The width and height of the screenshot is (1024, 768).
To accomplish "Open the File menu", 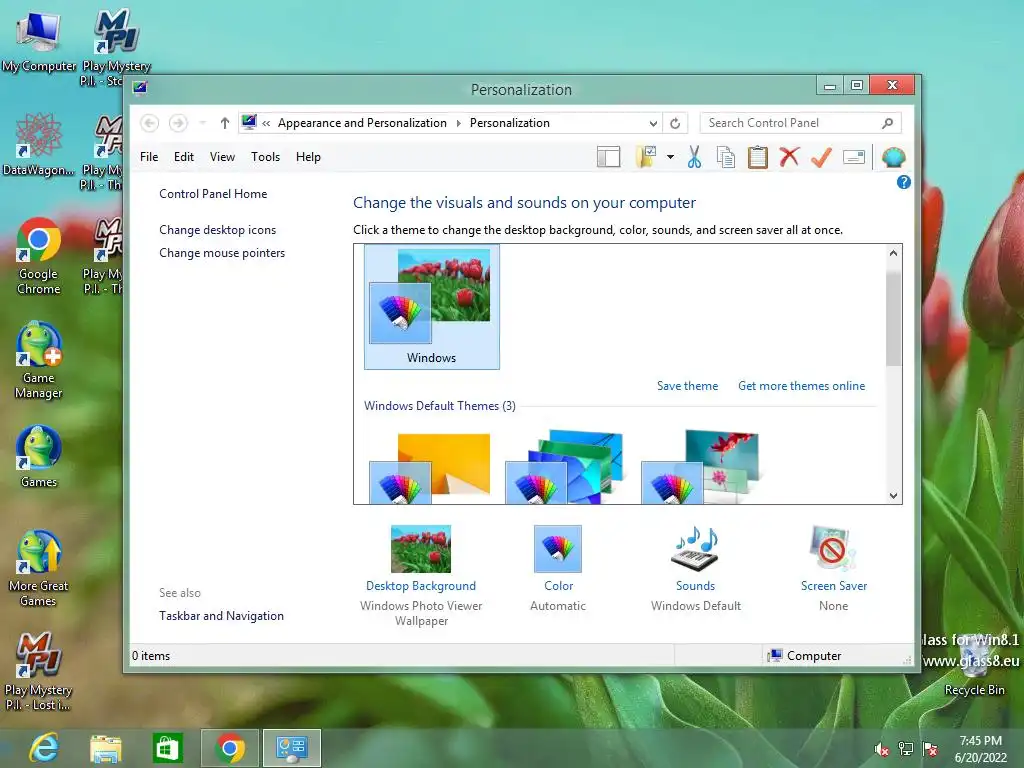I will click(x=149, y=157).
